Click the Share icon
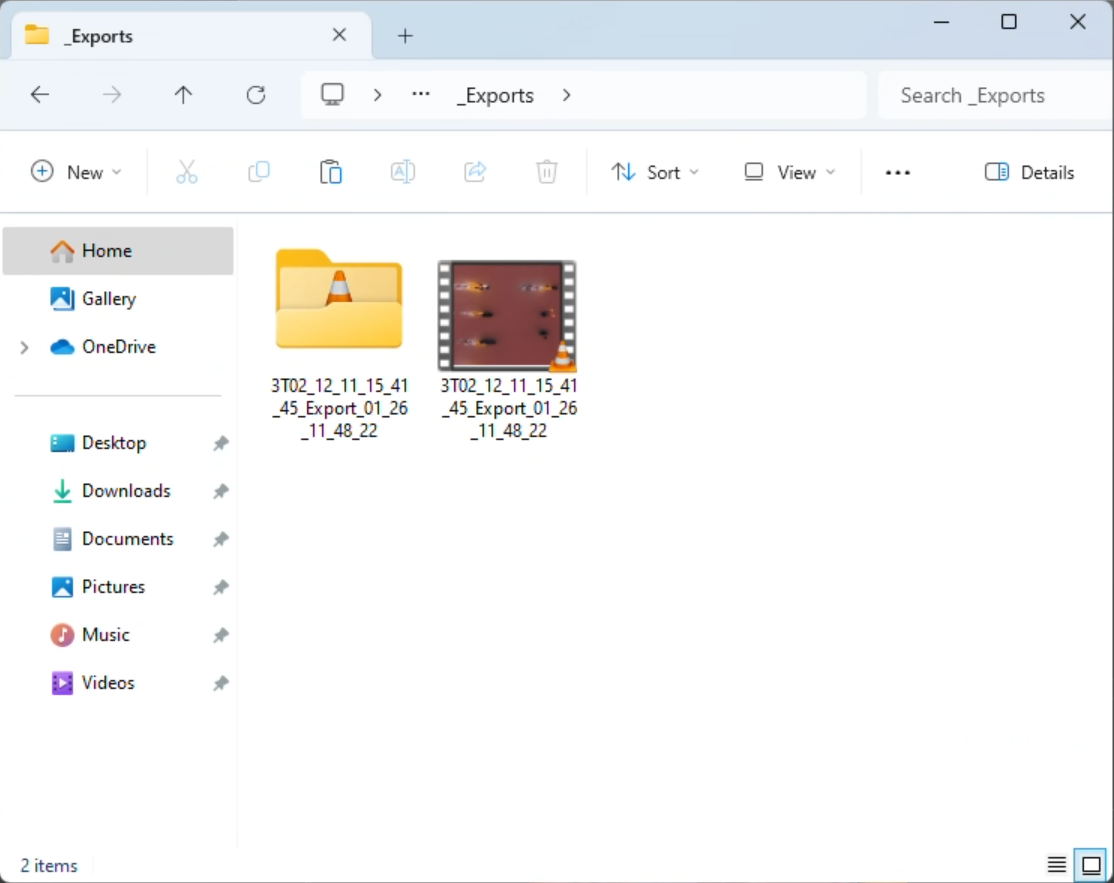The height and width of the screenshot is (883, 1114). pyautogui.click(x=475, y=172)
